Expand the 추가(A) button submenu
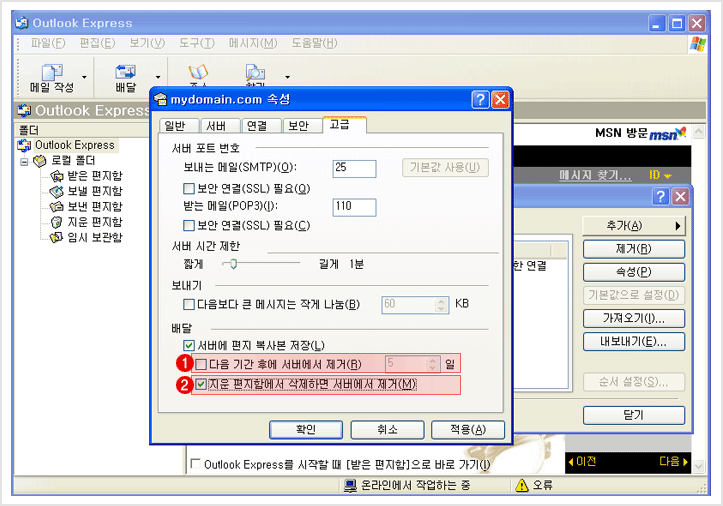723x506 pixels. 635,226
